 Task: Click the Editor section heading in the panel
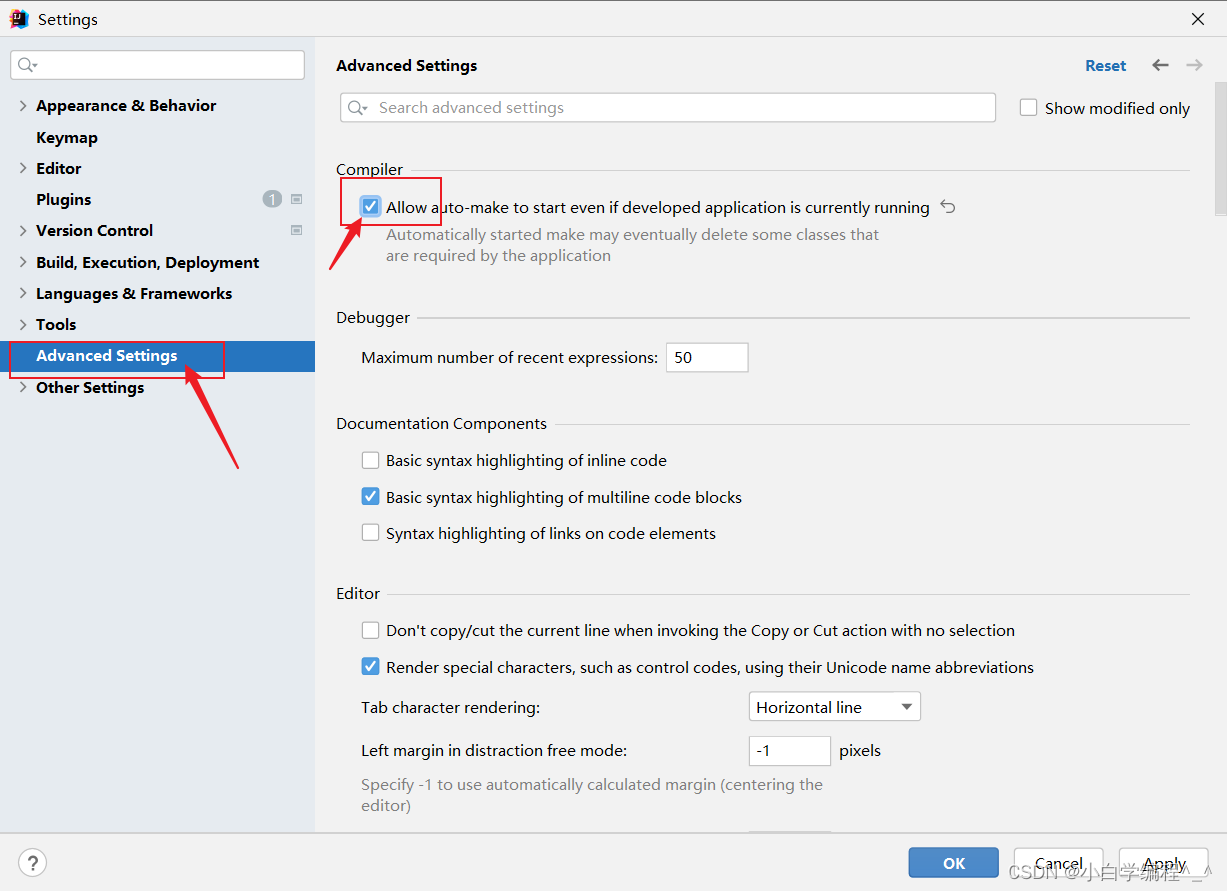click(358, 593)
